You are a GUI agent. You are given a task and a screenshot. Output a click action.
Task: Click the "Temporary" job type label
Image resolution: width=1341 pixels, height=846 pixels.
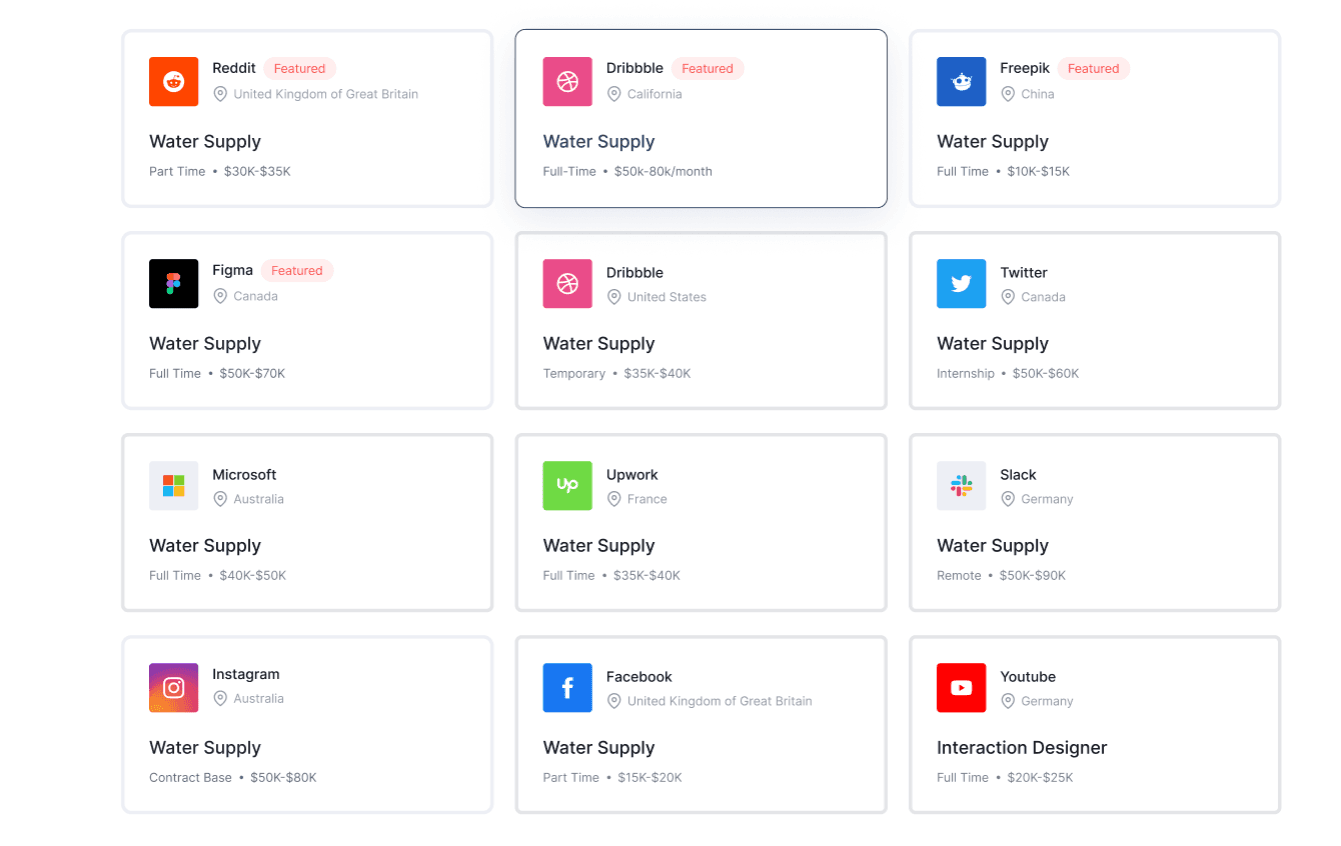(574, 374)
